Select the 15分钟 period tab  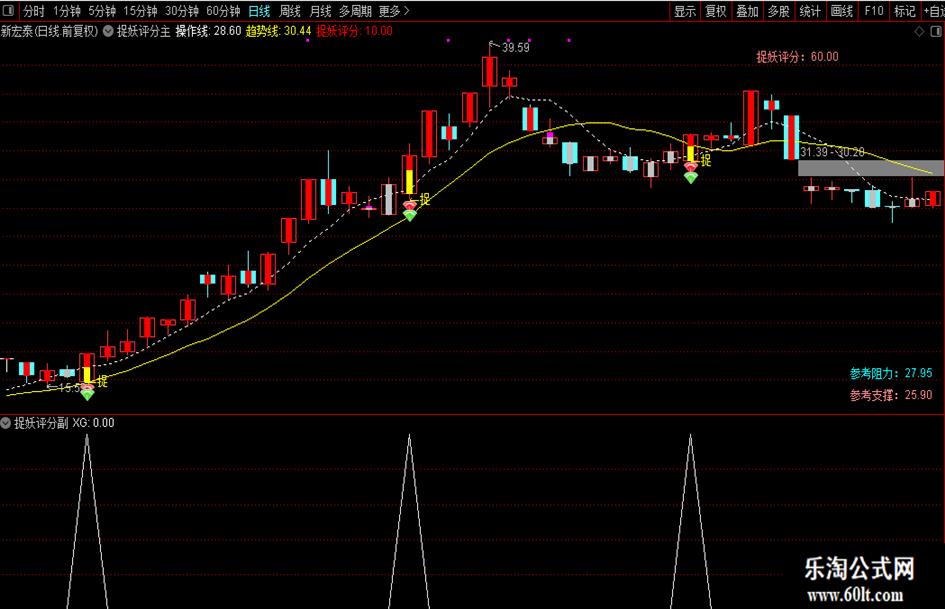(x=140, y=11)
